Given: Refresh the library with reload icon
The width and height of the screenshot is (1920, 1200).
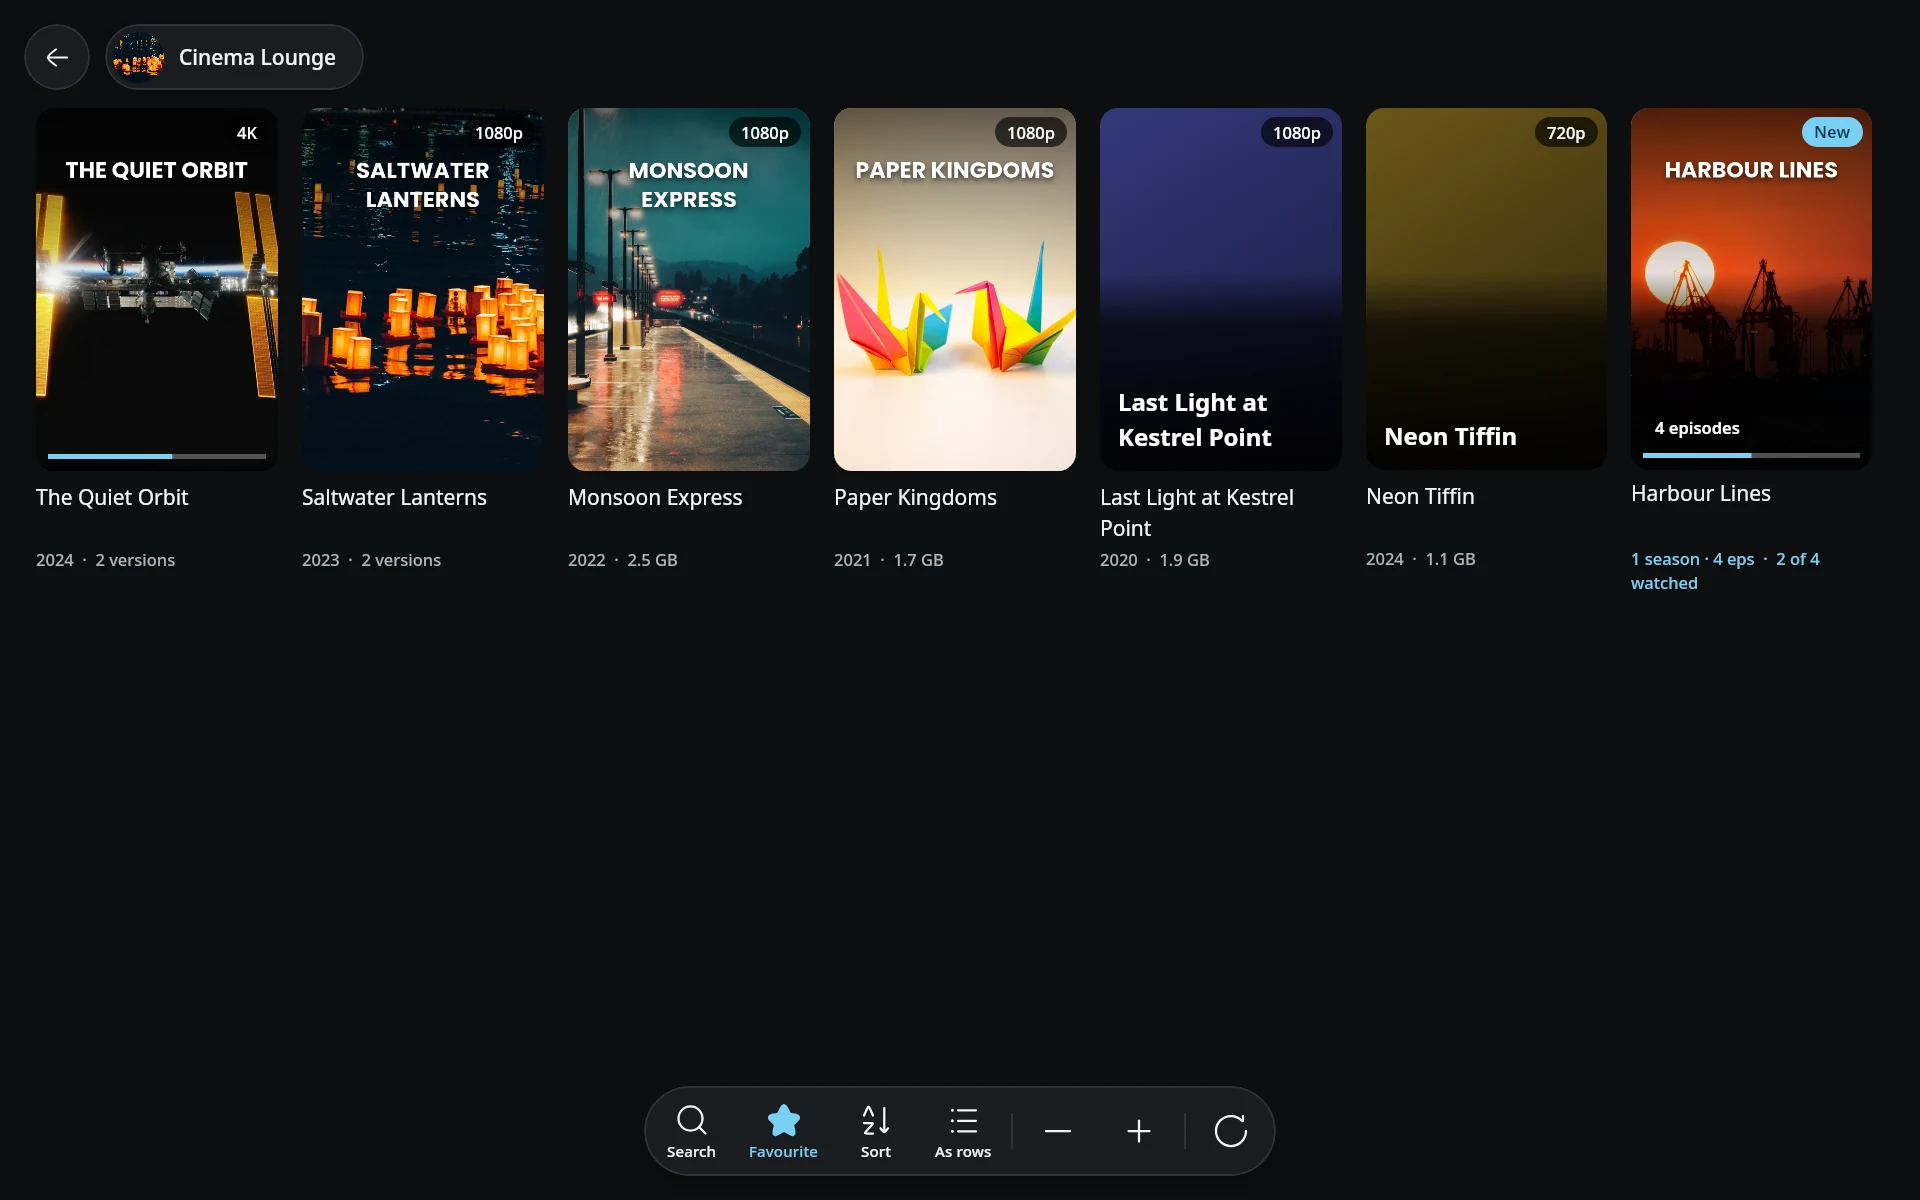Looking at the screenshot, I should coord(1231,1131).
